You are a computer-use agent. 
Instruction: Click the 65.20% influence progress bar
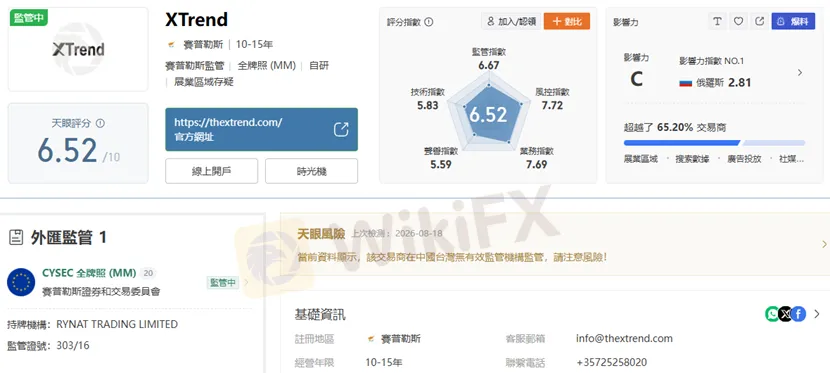715,143
